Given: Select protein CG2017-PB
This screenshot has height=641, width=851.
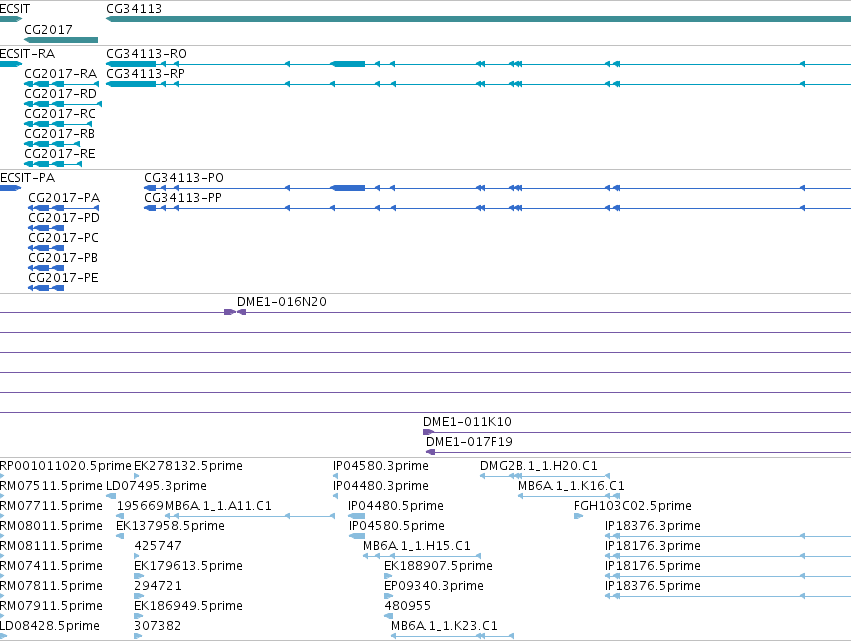Looking at the screenshot, I should coord(63,258).
